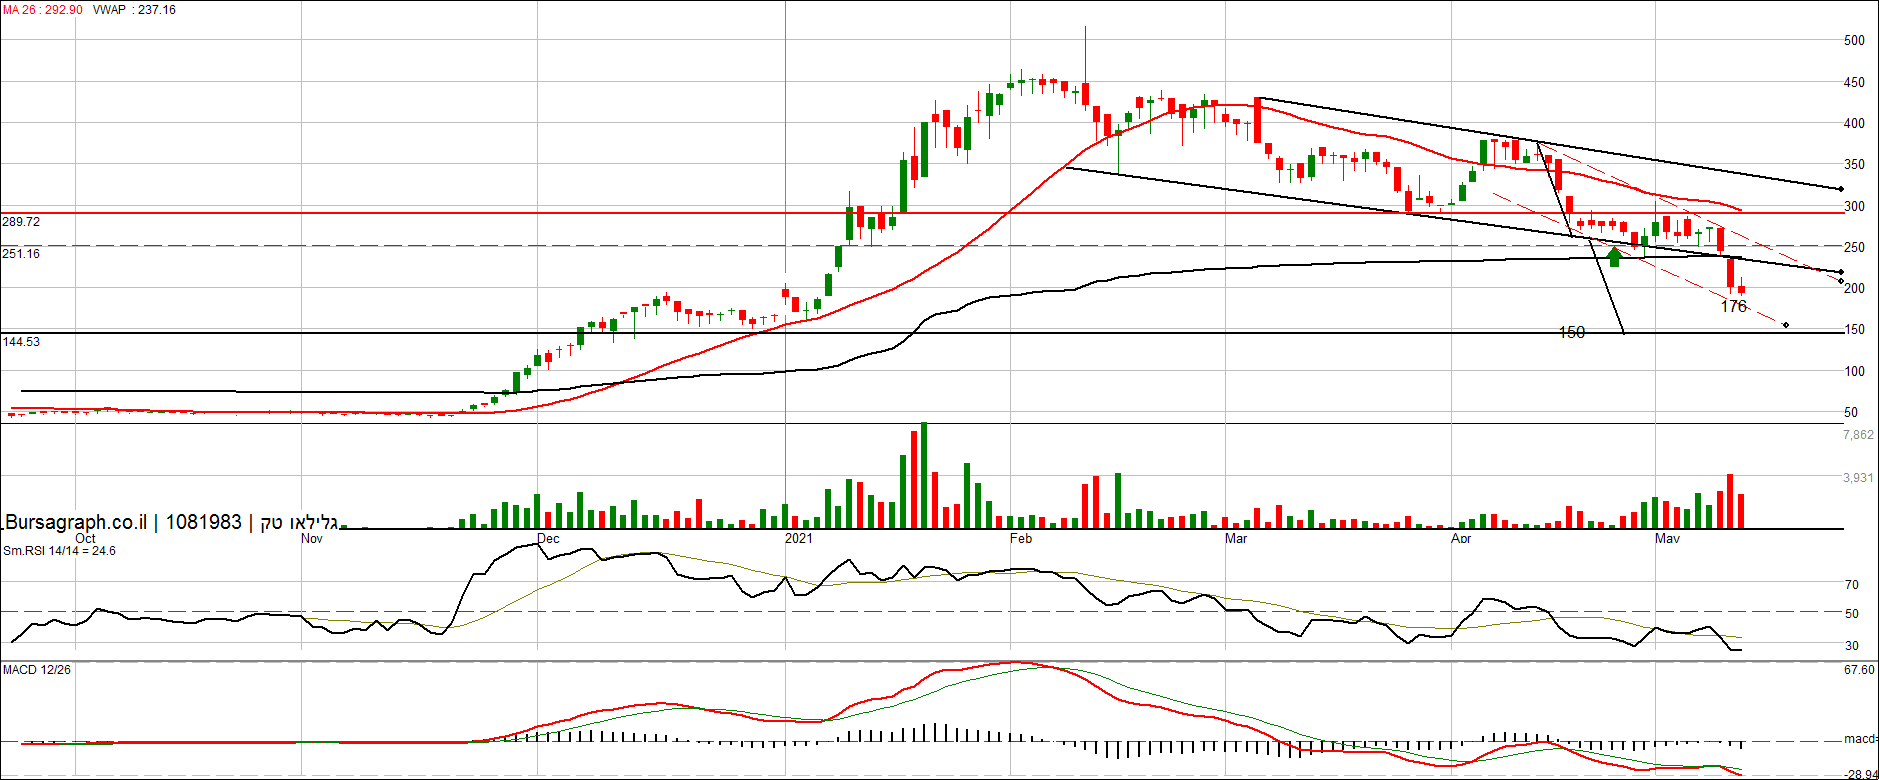Select the 100 price axis label

(1854, 371)
